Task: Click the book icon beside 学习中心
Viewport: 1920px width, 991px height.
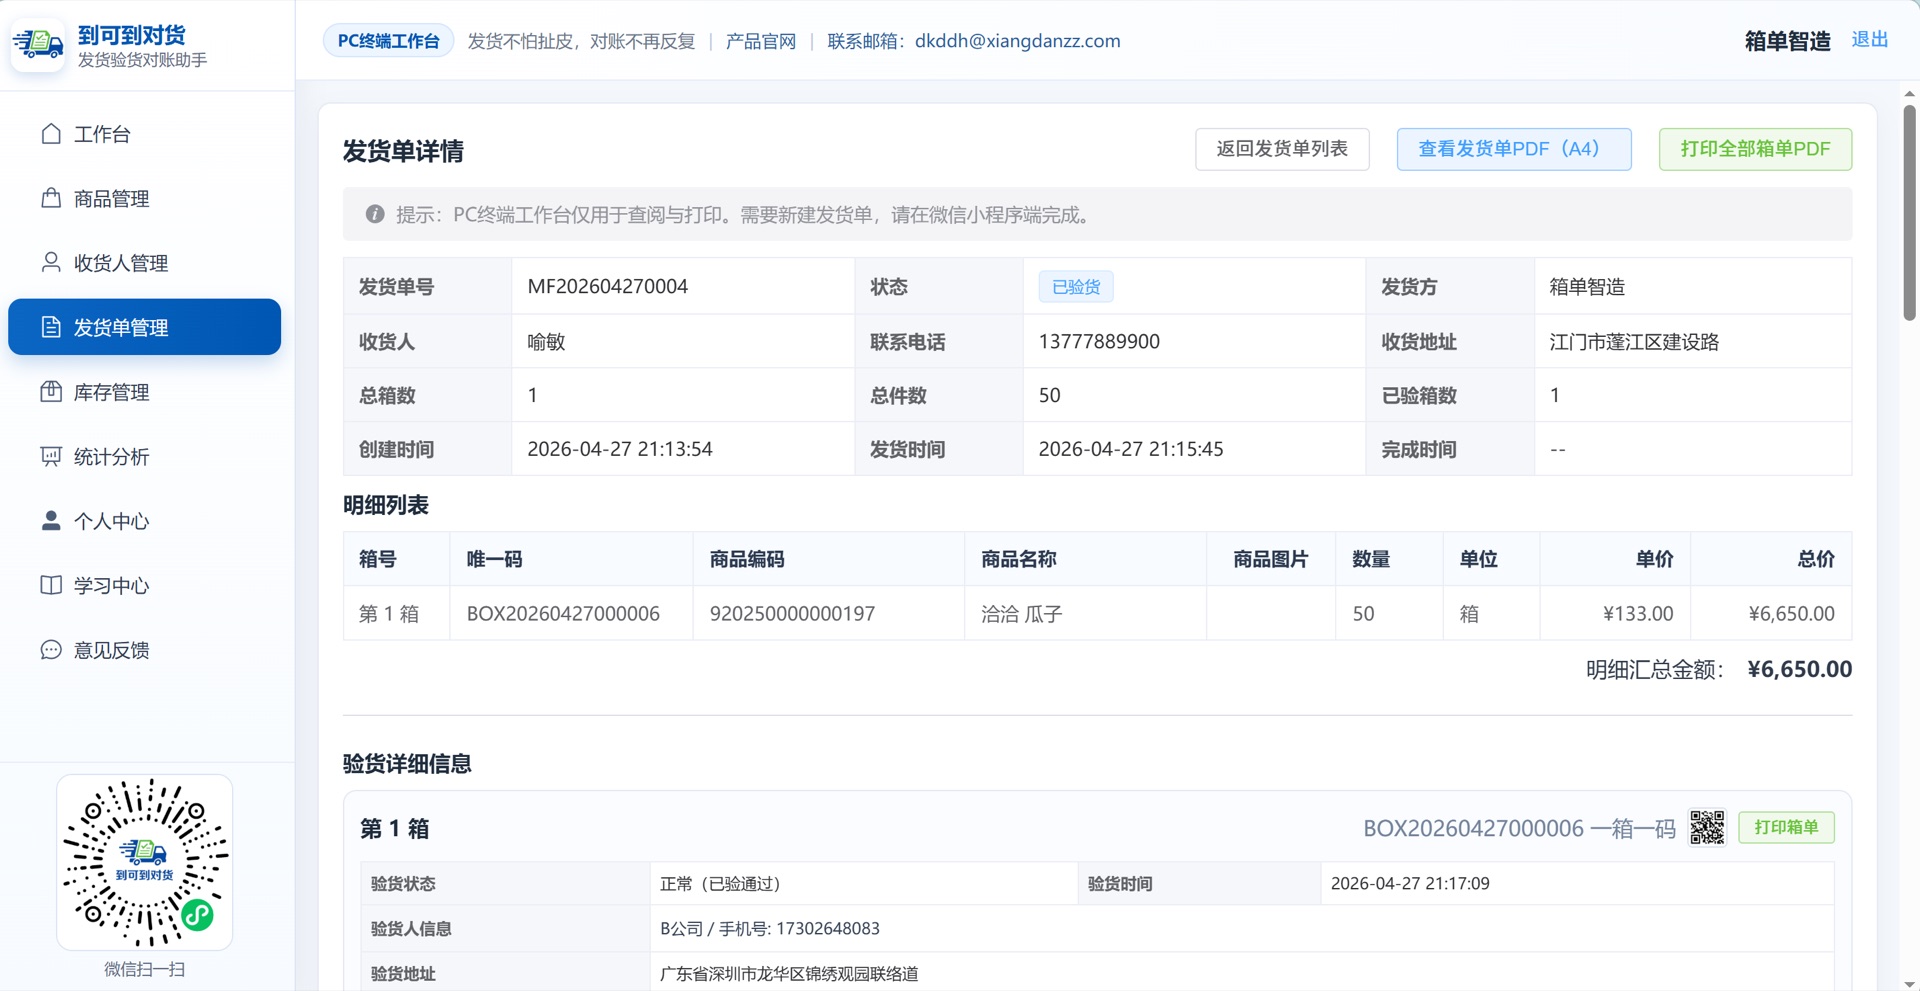Action: tap(51, 585)
